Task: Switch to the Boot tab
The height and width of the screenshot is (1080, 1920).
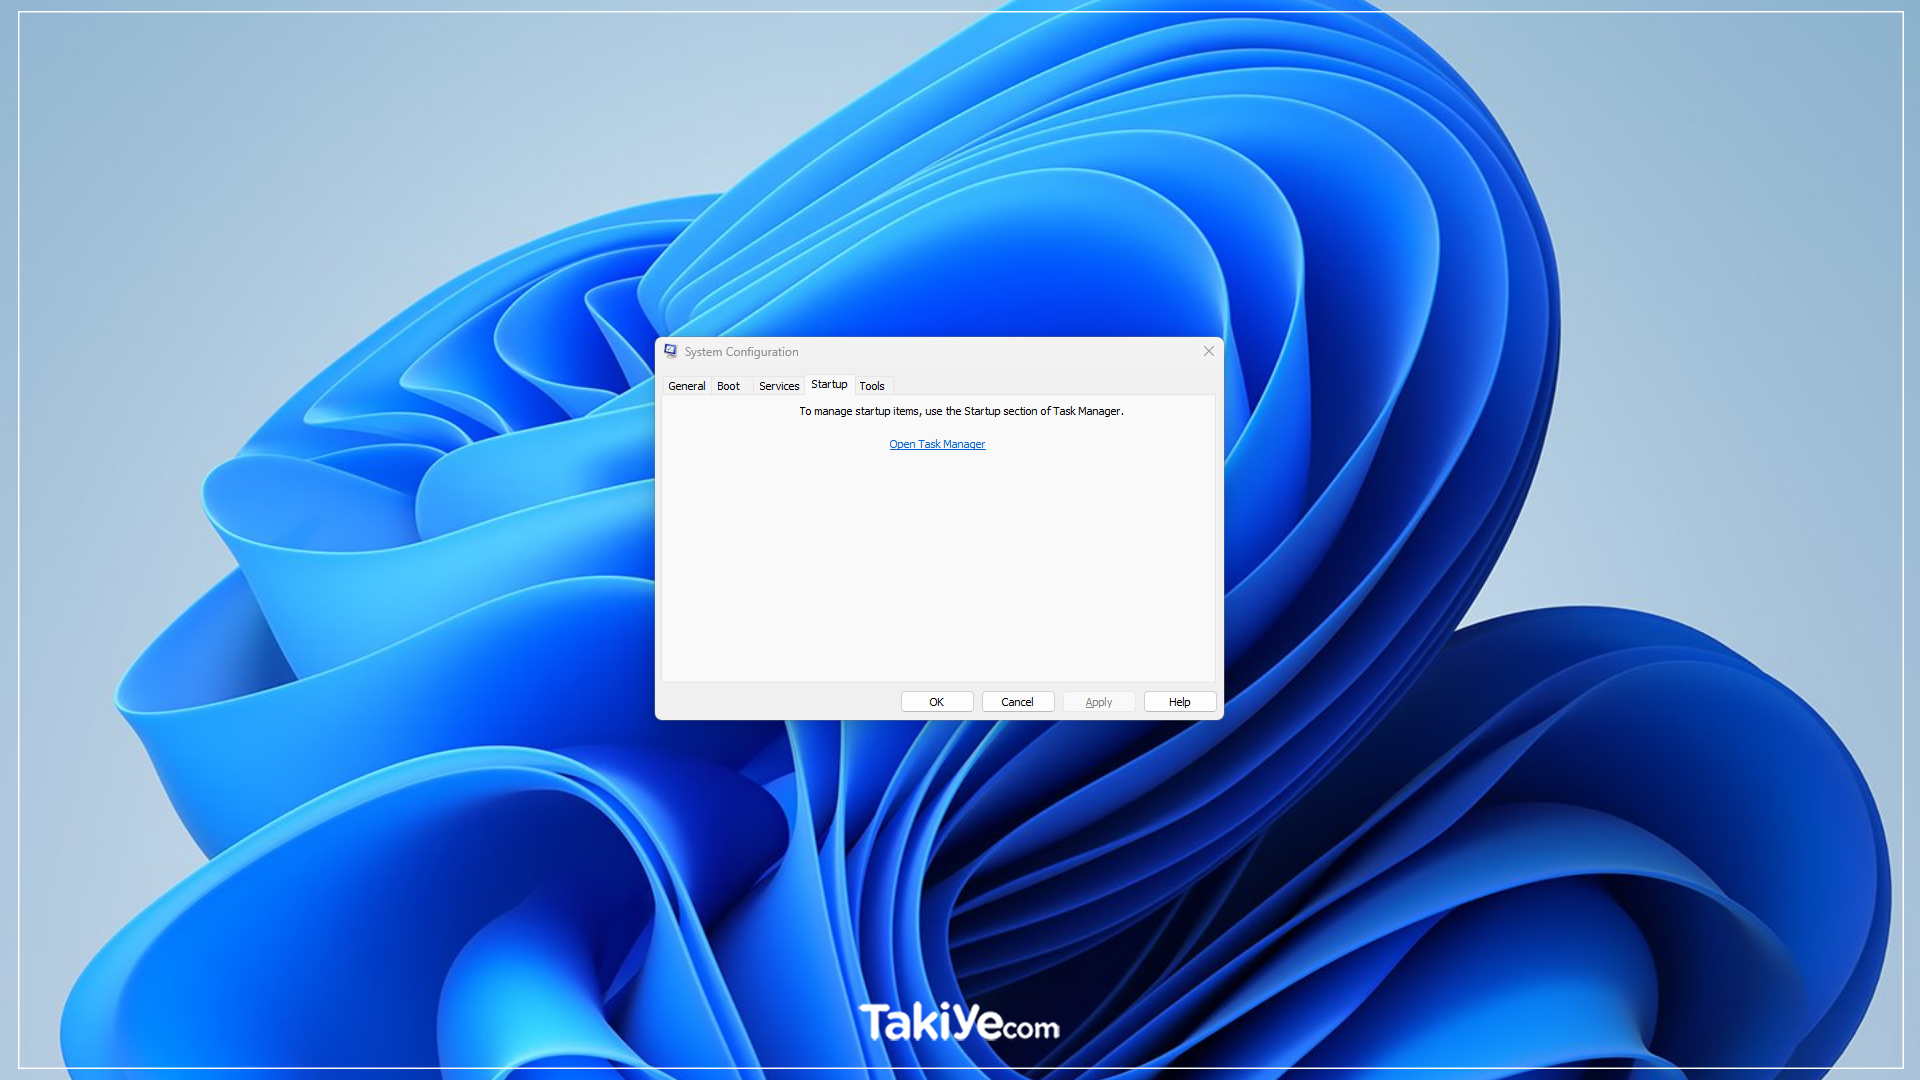Action: 728,385
